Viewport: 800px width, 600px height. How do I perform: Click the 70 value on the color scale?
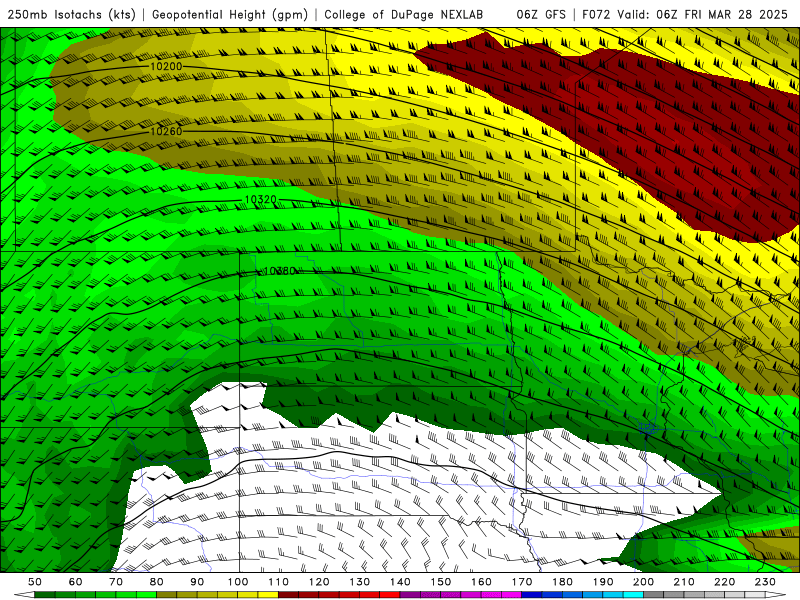(x=116, y=582)
